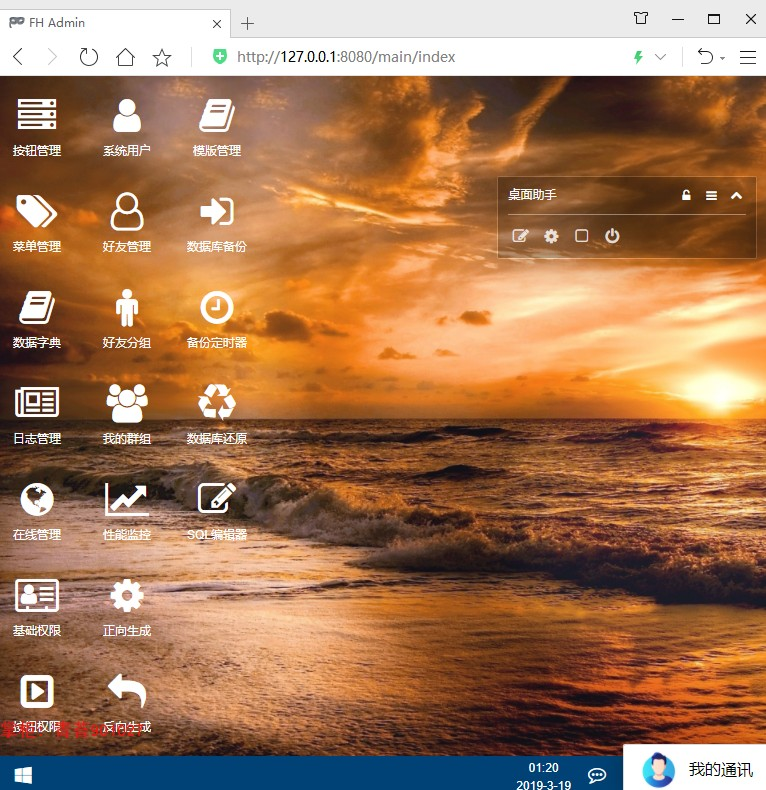Click the green lightning speed-mode icon
The width and height of the screenshot is (766, 790).
(638, 57)
